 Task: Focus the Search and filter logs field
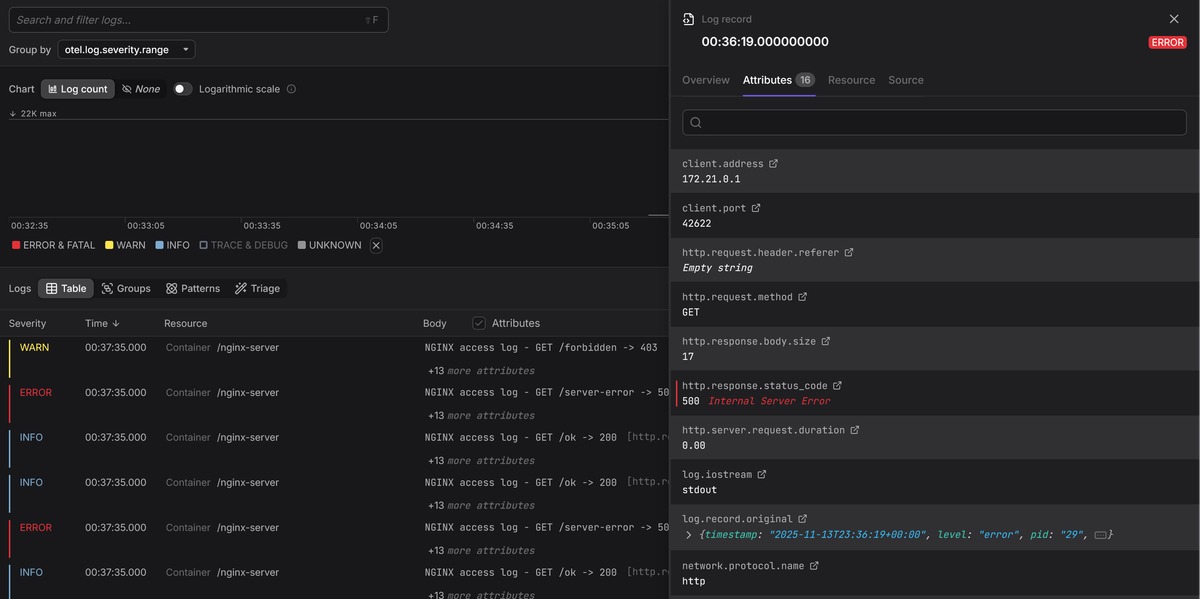tap(198, 20)
